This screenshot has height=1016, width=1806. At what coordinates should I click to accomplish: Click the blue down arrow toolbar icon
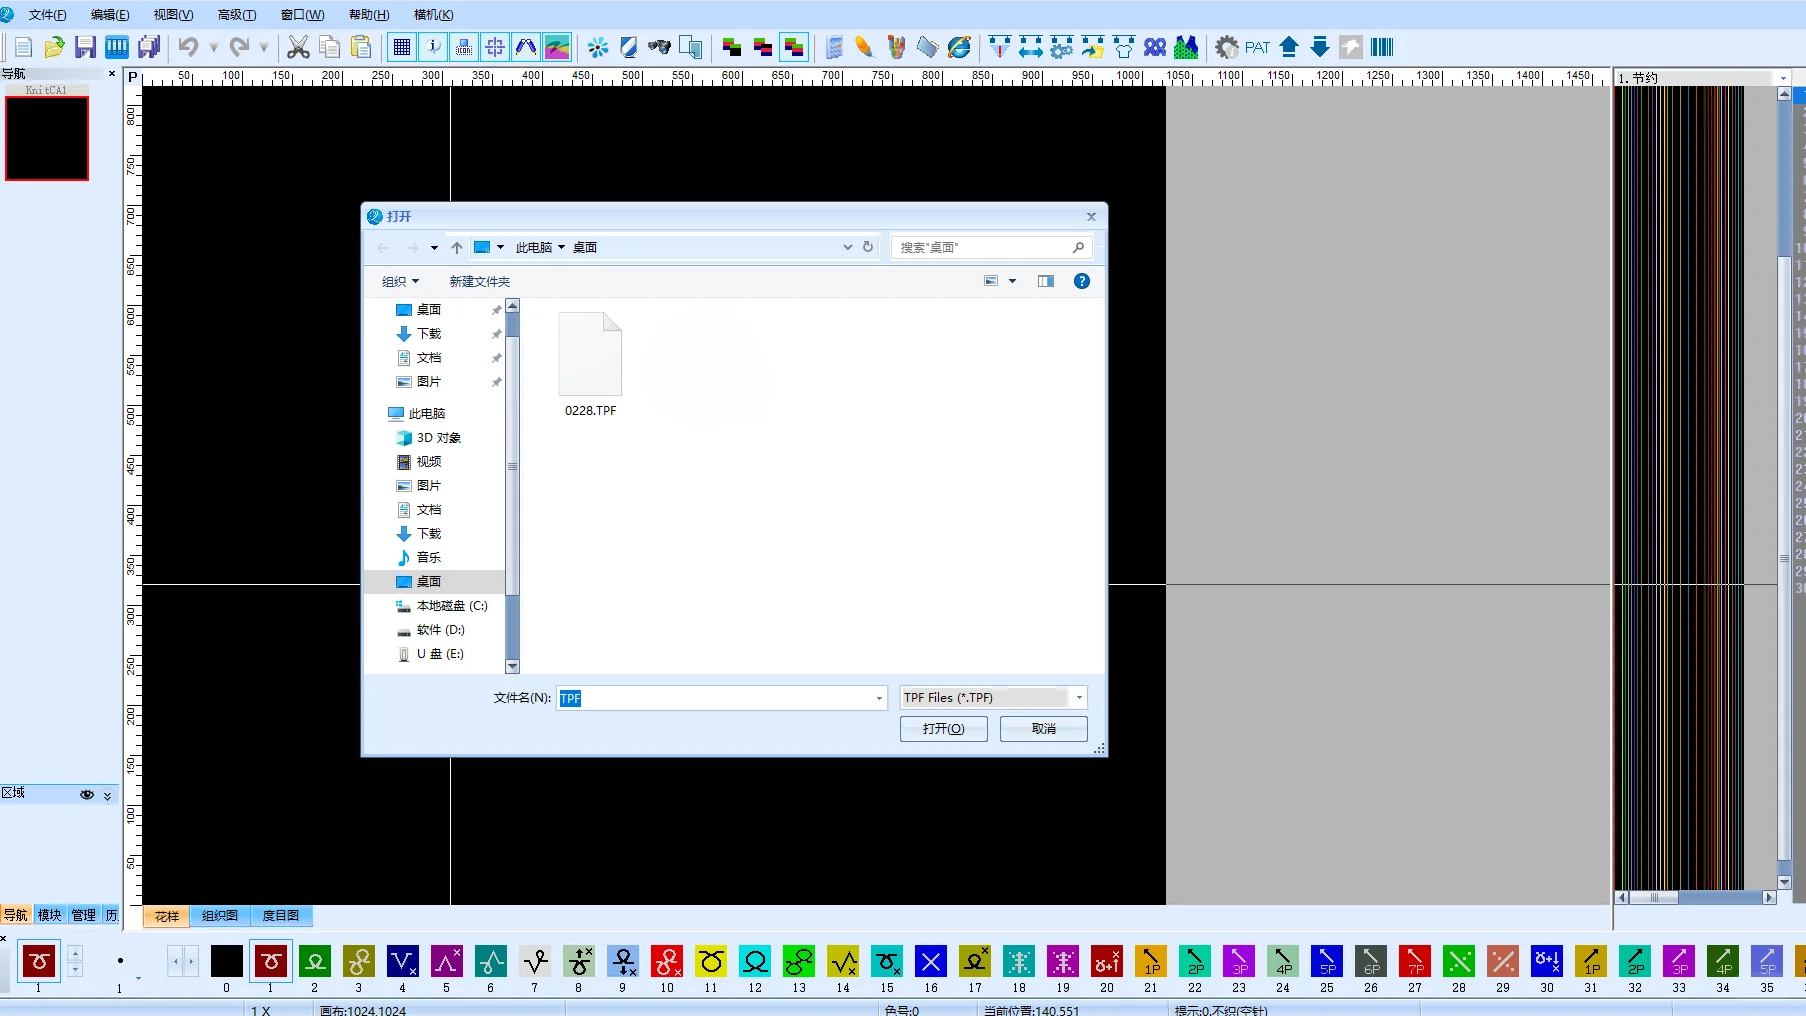(1320, 47)
